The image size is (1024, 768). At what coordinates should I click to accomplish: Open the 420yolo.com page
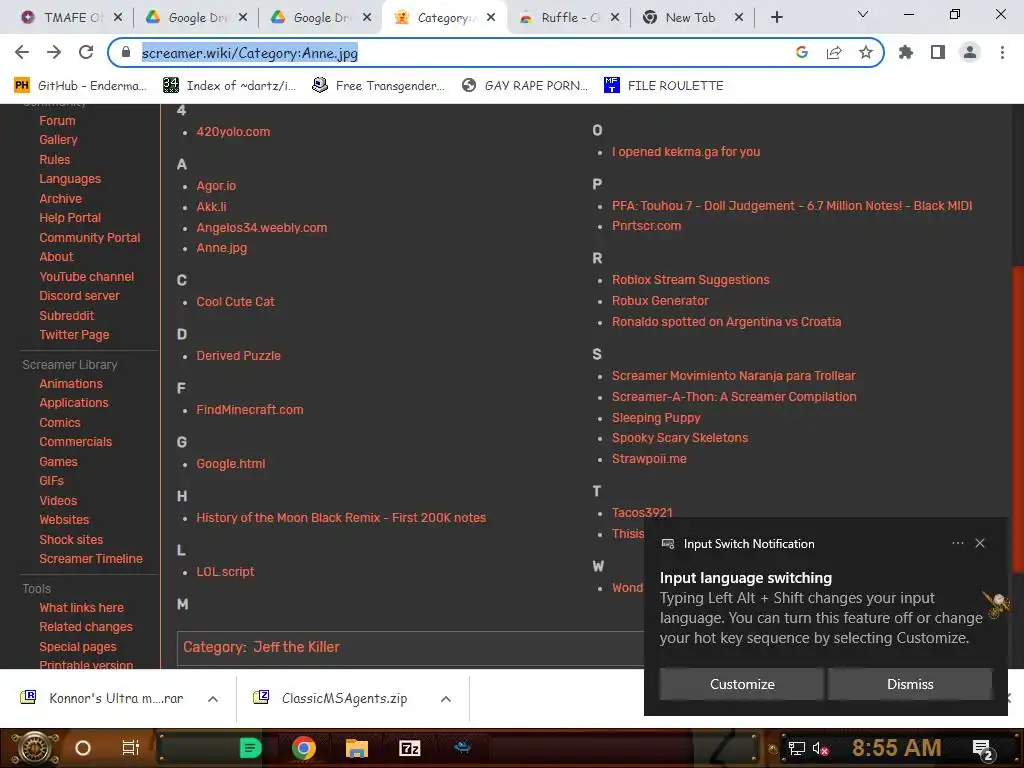233,131
